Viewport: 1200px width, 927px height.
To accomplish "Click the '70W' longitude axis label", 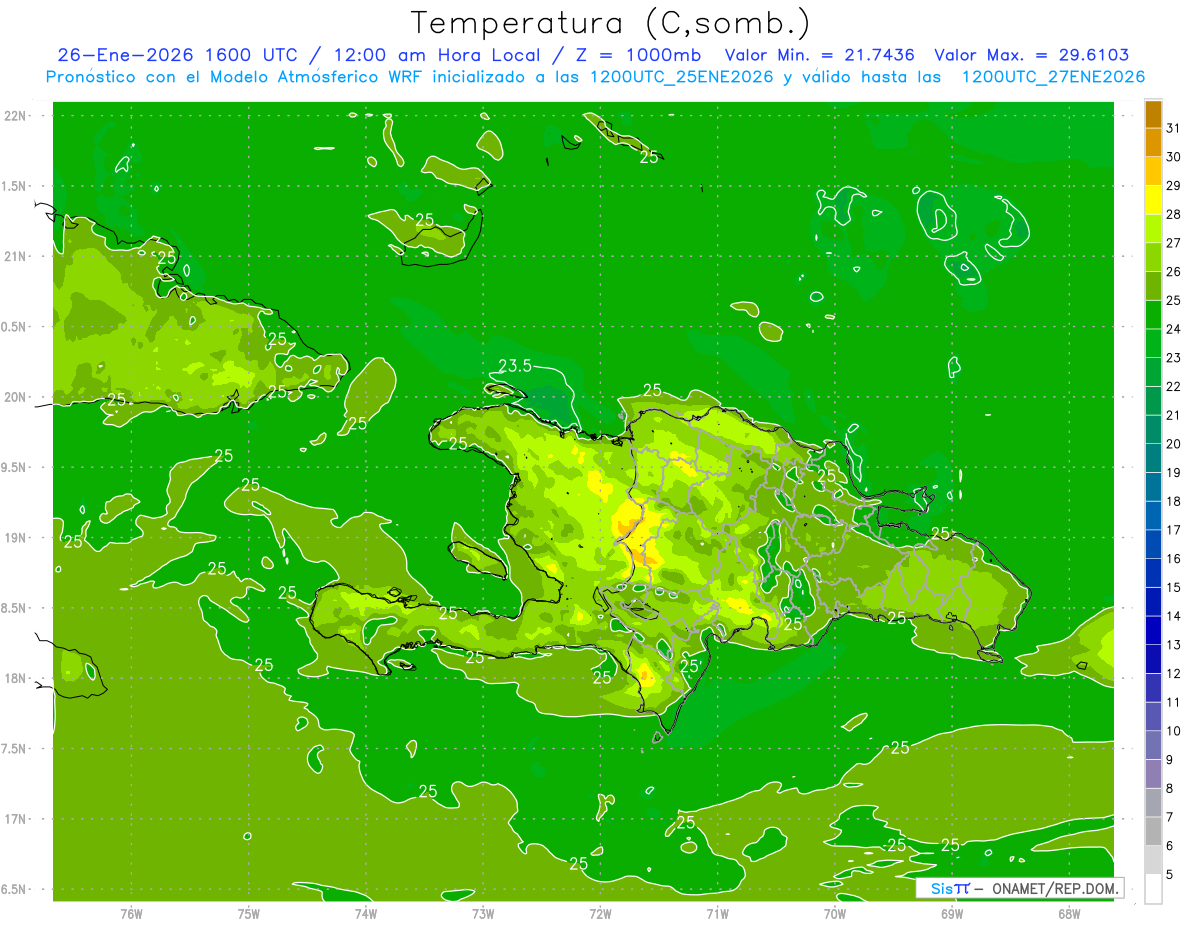I will [x=835, y=913].
